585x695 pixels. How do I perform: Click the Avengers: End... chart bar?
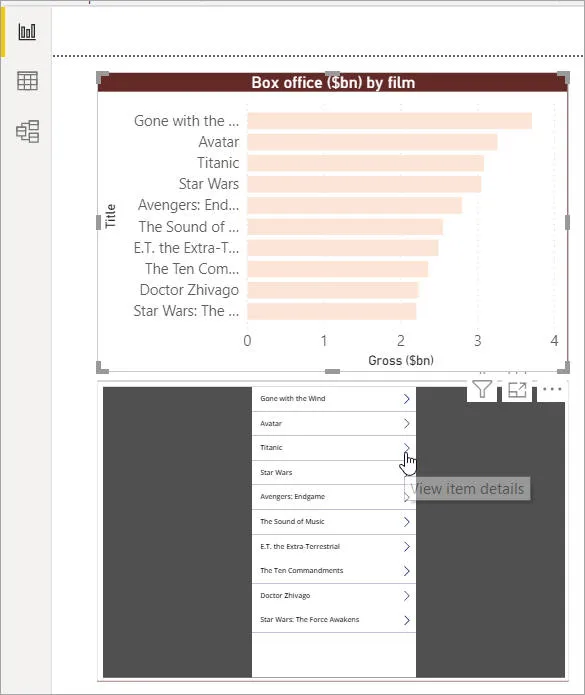click(355, 206)
